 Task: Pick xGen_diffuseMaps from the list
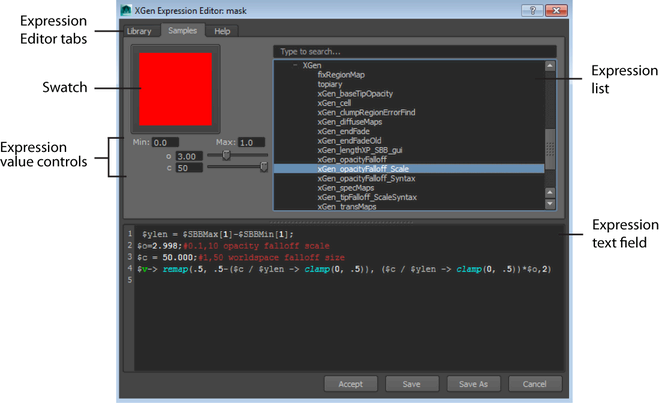[350, 122]
